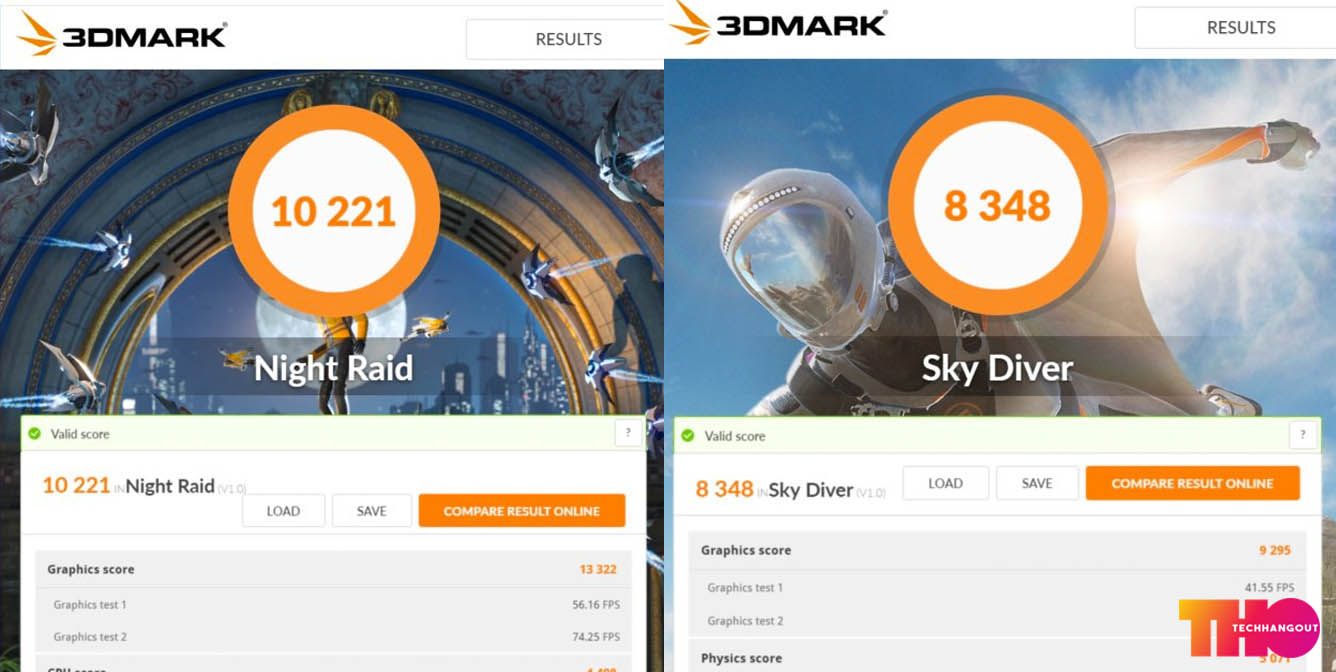Open the question mark help for Night Raid
1336x672 pixels.
628,433
